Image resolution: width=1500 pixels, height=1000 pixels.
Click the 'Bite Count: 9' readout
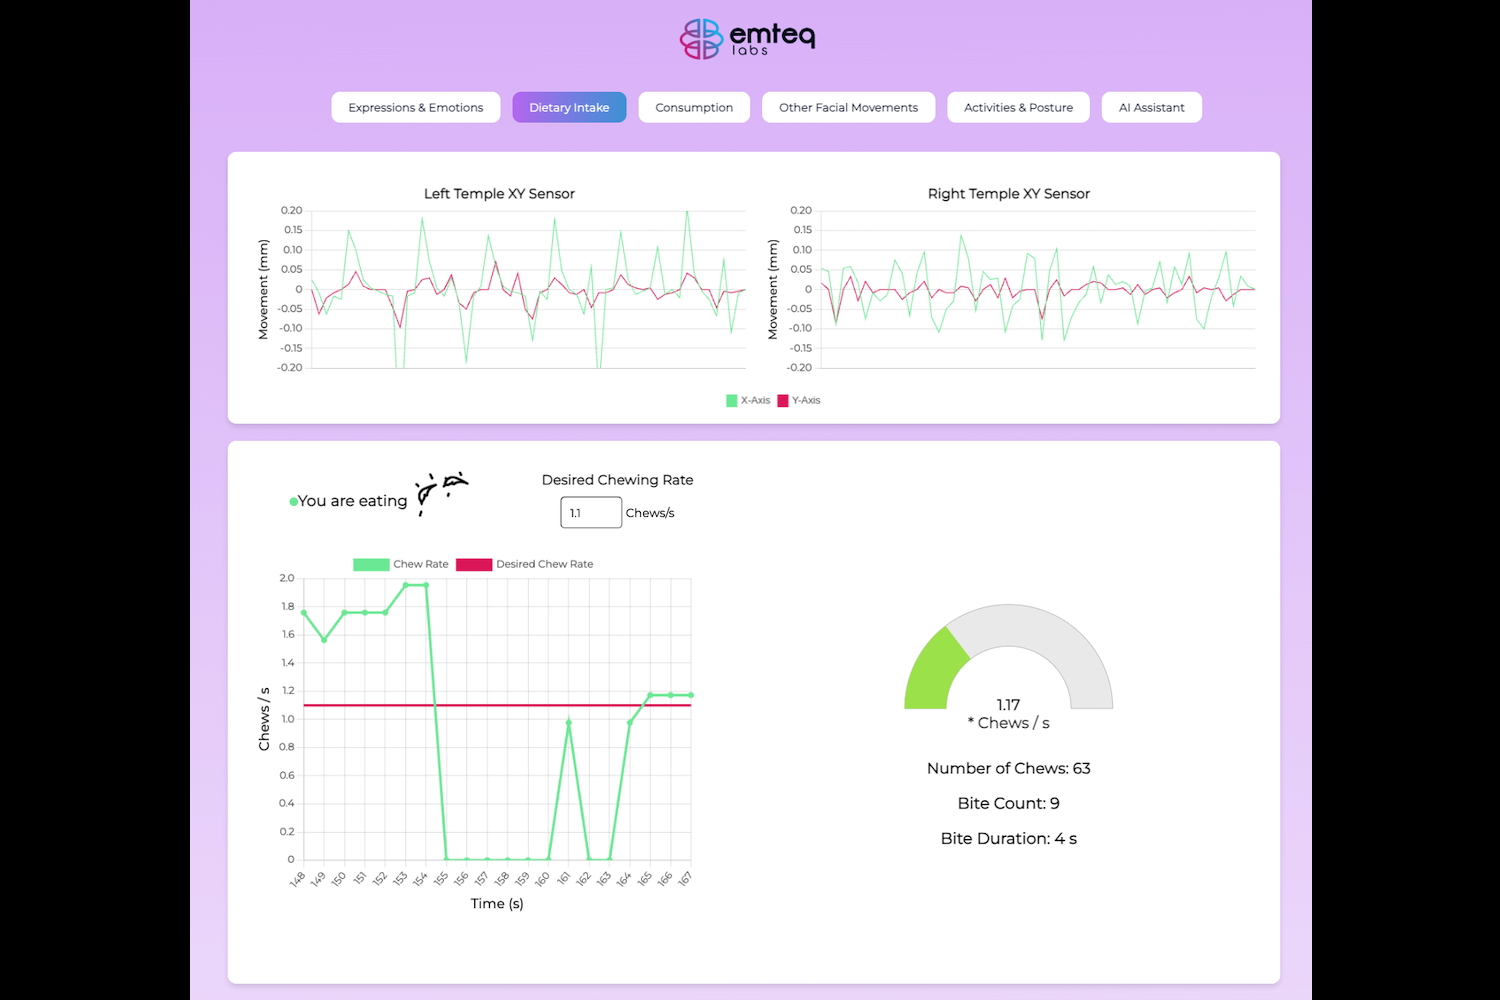pyautogui.click(x=1008, y=804)
